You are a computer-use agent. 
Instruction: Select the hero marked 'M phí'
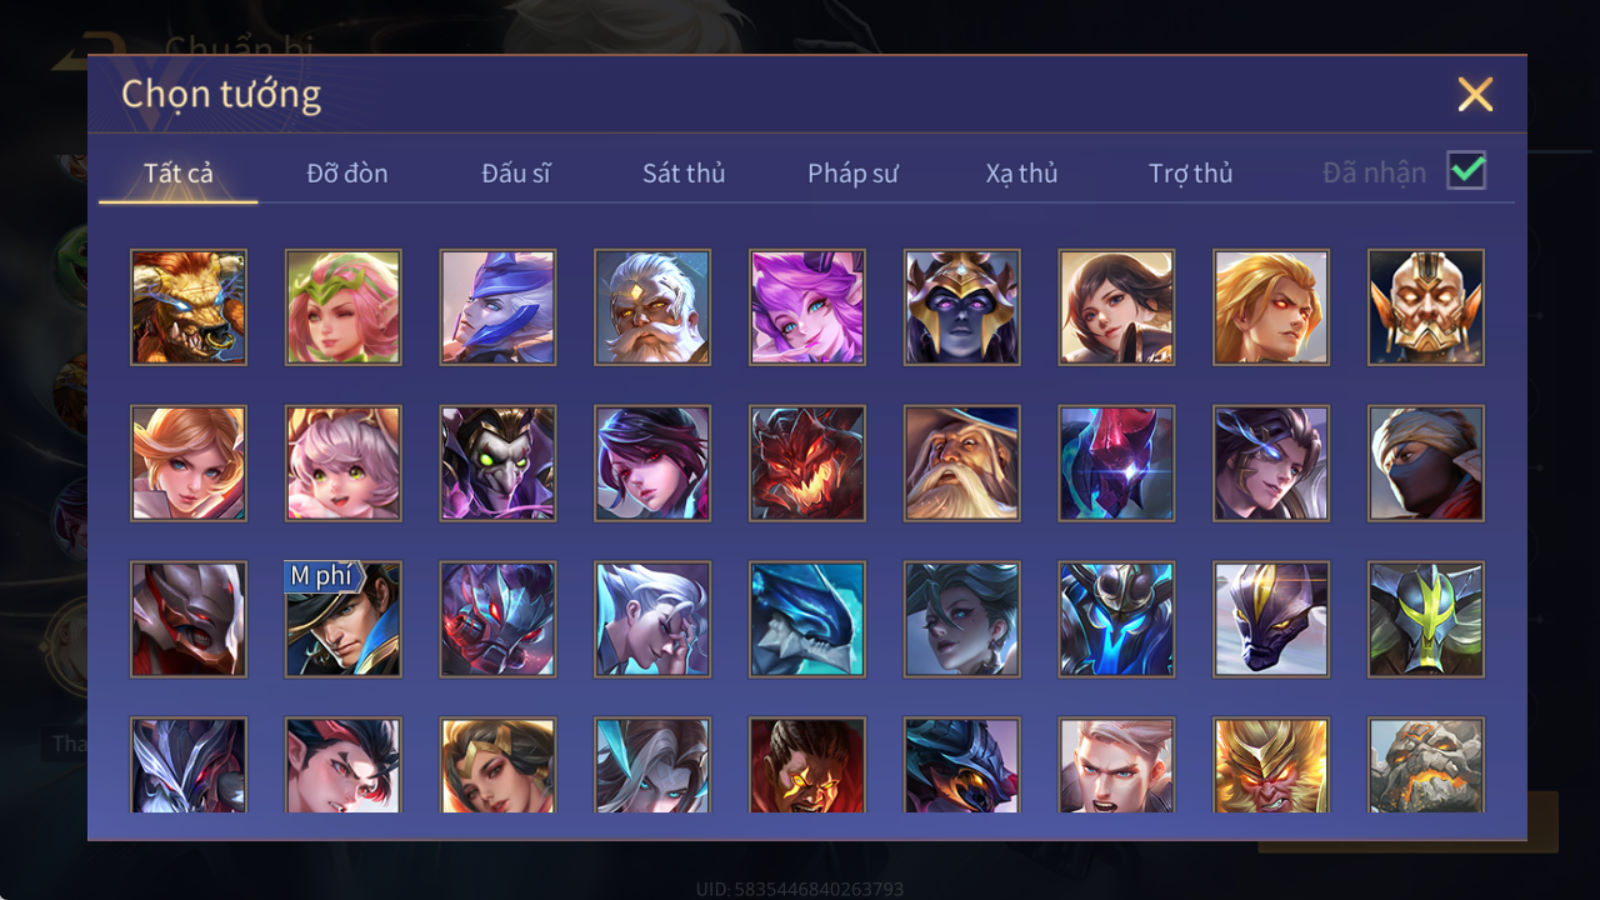point(343,619)
